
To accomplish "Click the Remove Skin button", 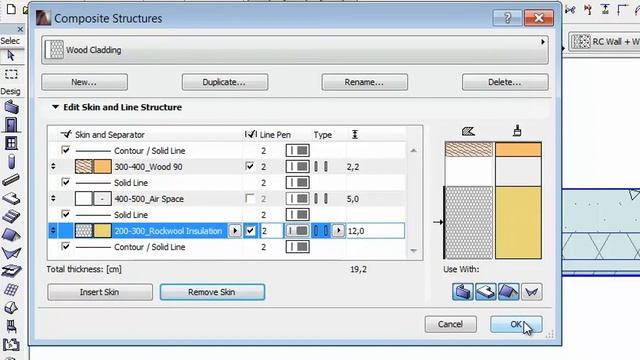I will click(212, 292).
